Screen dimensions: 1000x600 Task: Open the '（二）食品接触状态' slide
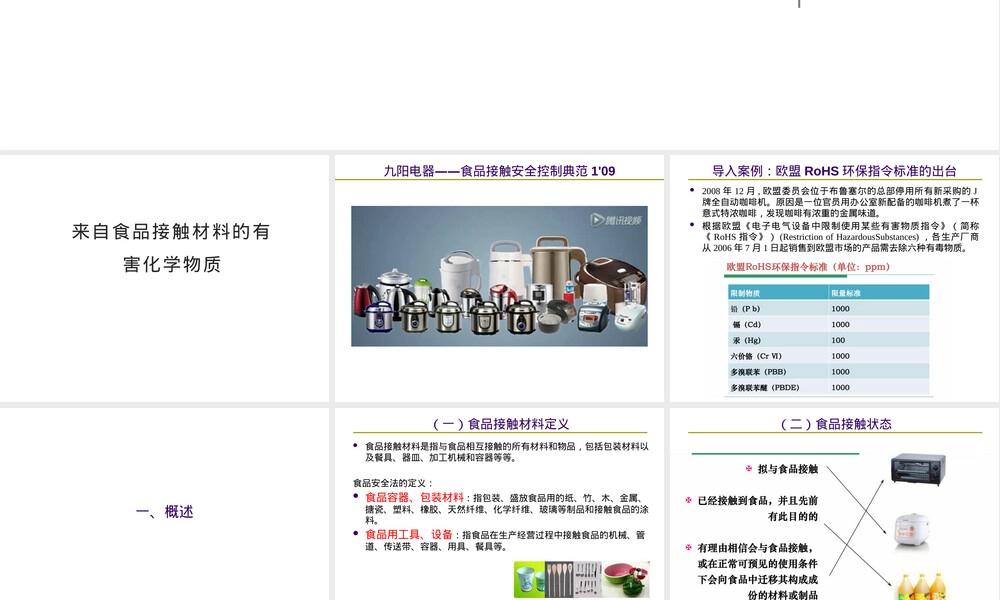point(834,504)
